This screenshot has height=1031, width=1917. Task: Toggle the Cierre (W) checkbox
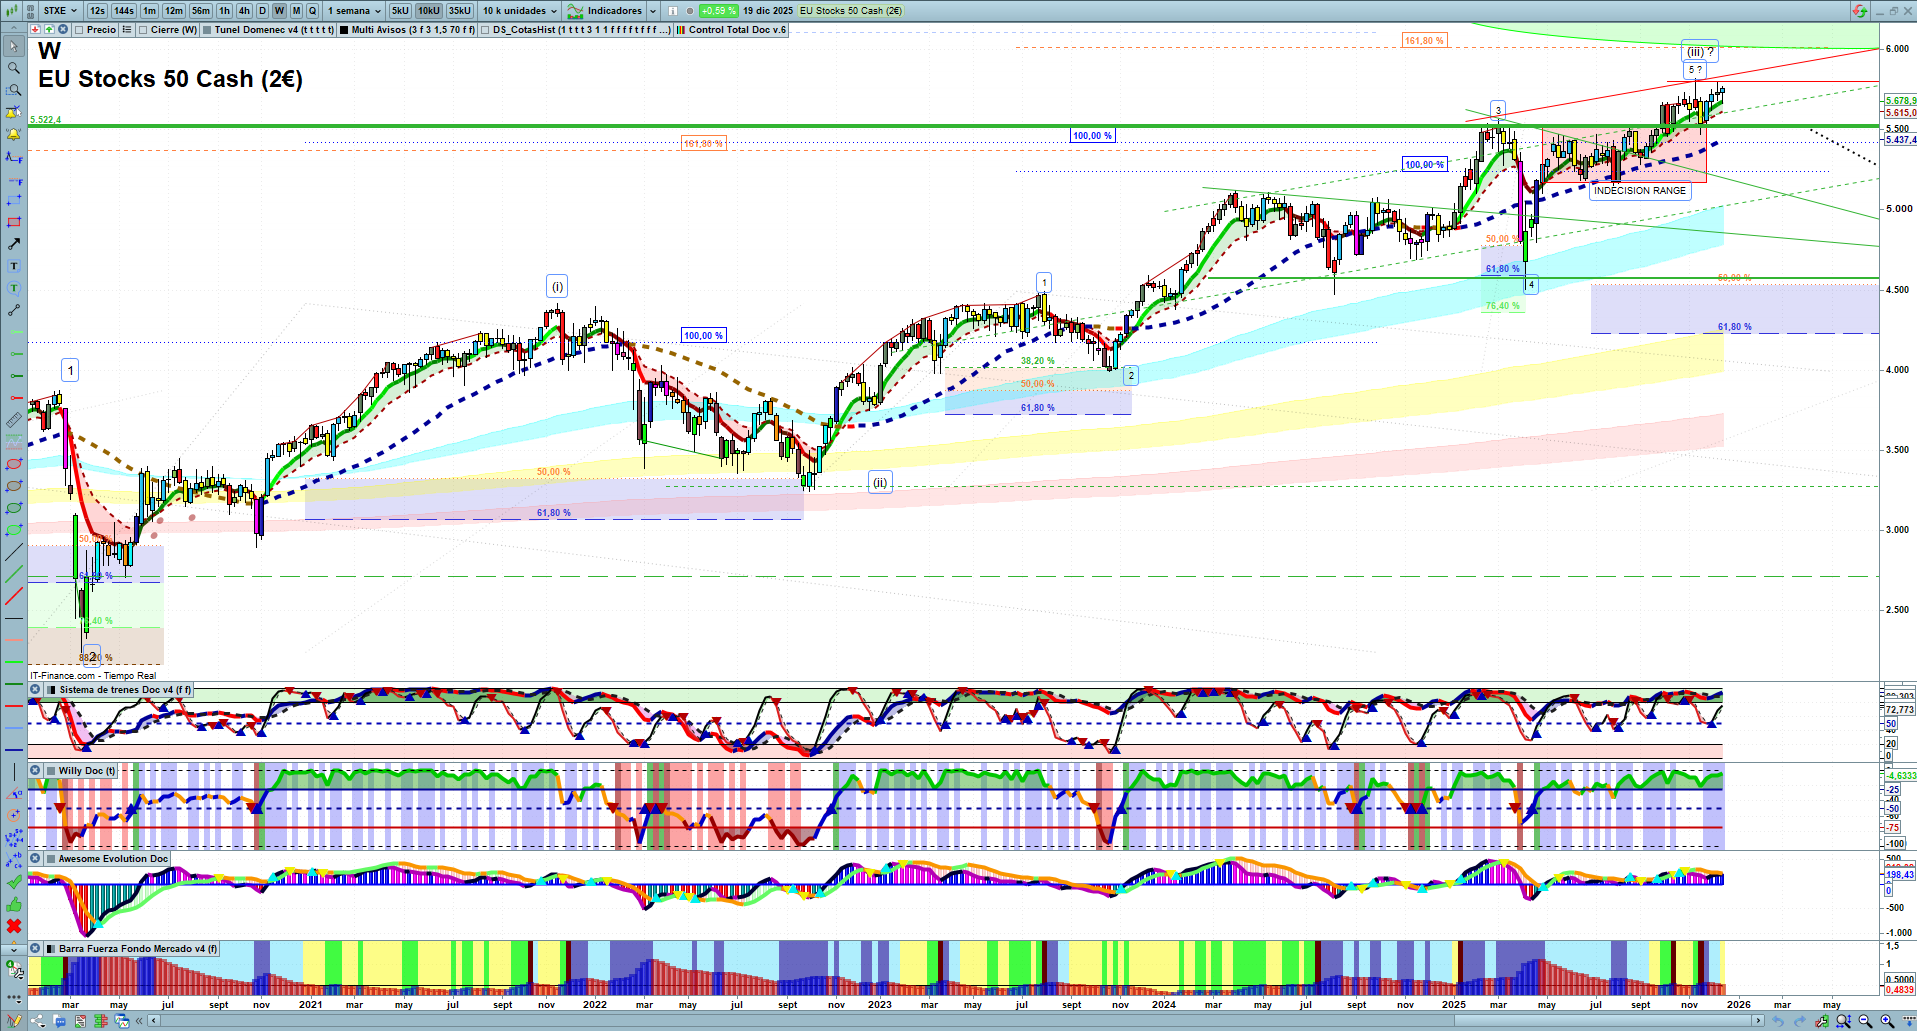[144, 30]
